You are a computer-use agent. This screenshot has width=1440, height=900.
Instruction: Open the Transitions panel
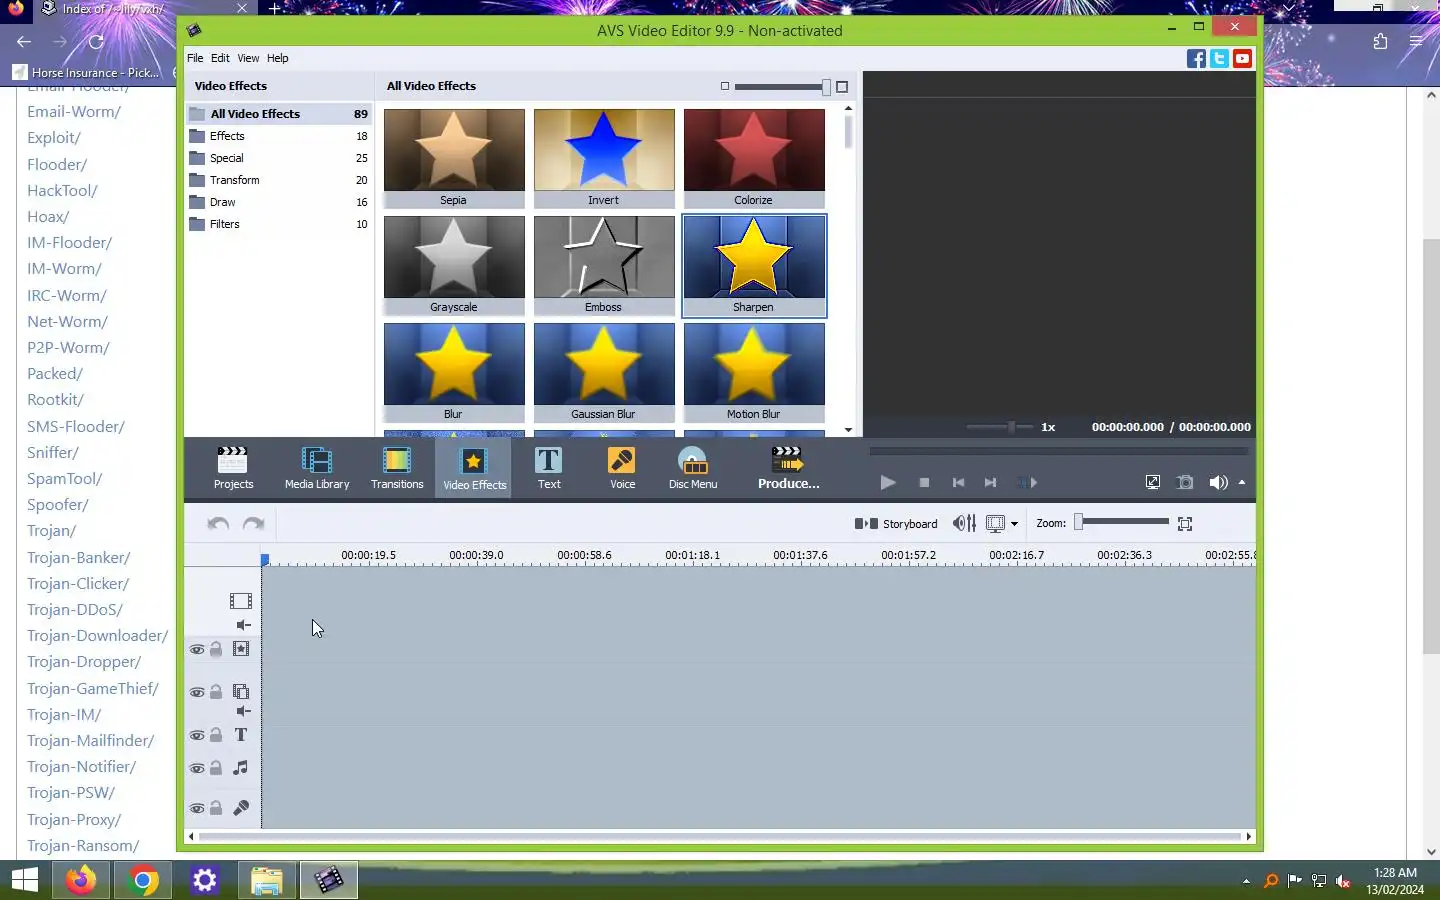point(397,468)
